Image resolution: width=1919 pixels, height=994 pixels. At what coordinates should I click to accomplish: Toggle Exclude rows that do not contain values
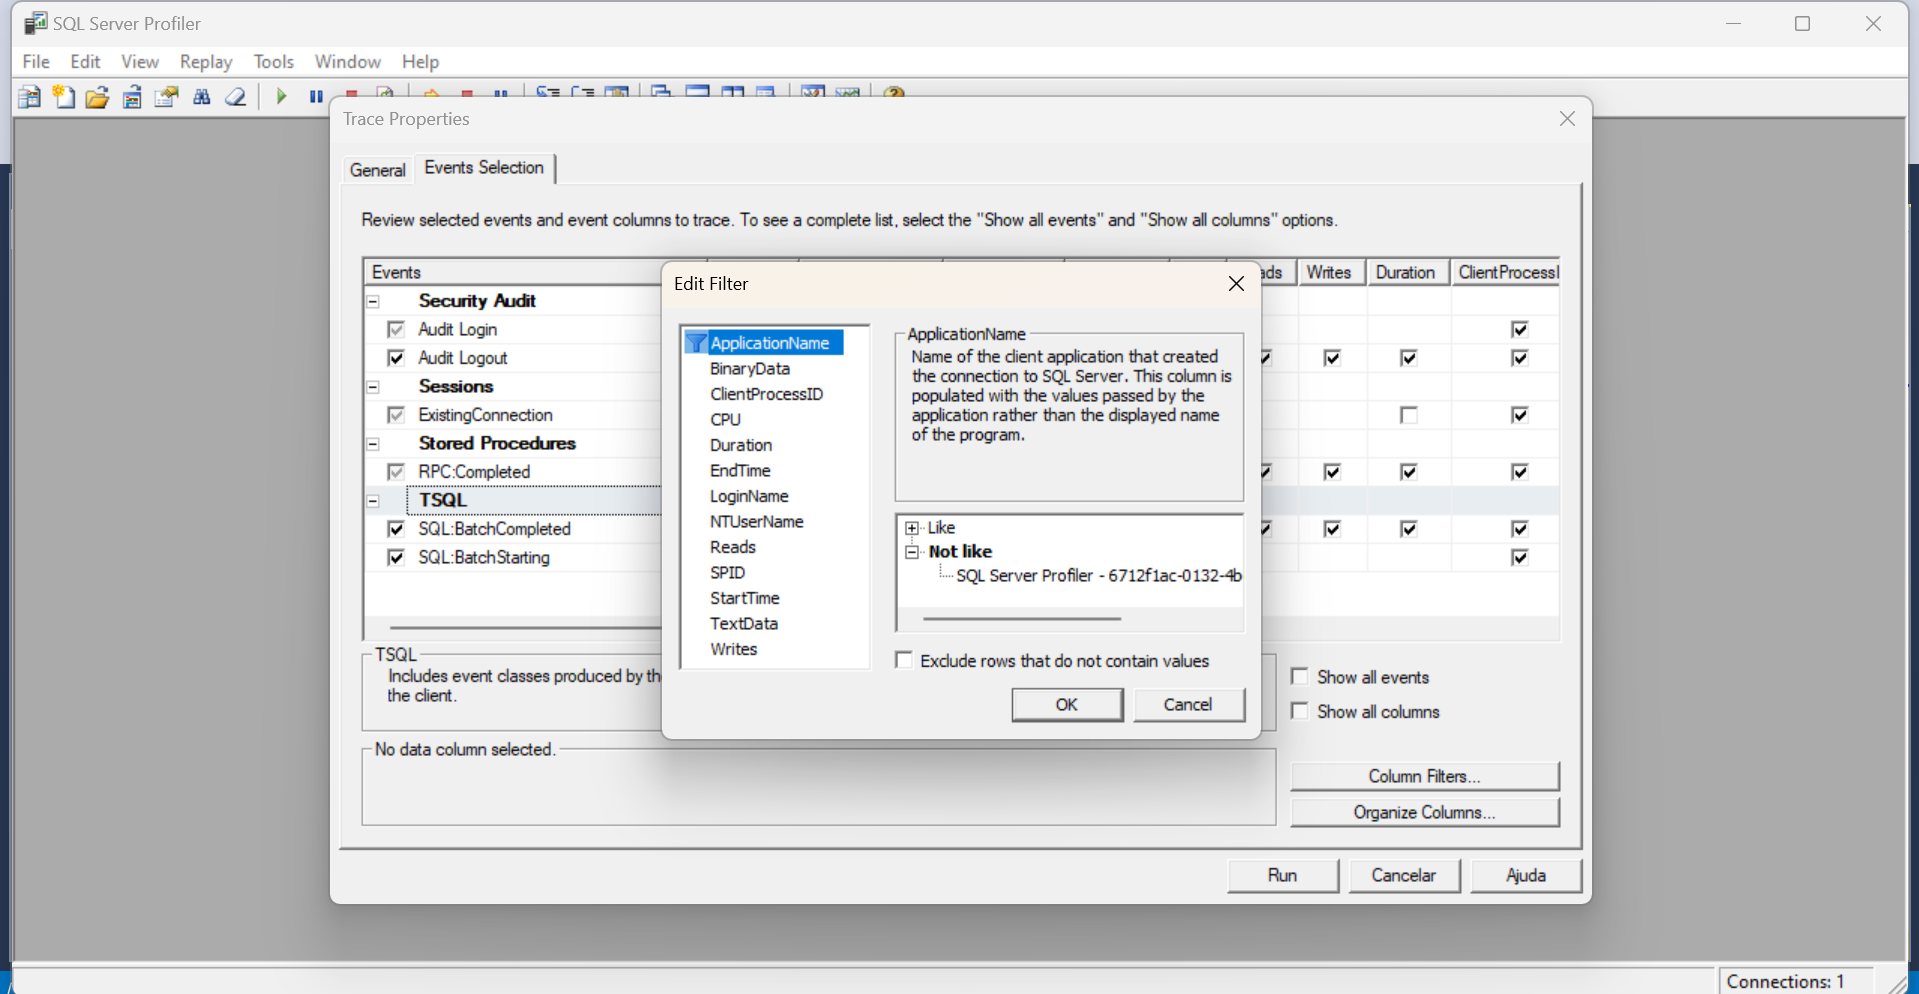pyautogui.click(x=904, y=660)
